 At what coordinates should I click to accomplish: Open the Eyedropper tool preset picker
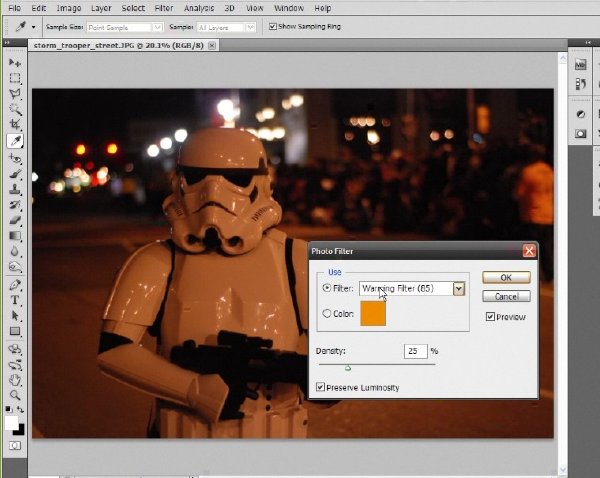[x=33, y=27]
